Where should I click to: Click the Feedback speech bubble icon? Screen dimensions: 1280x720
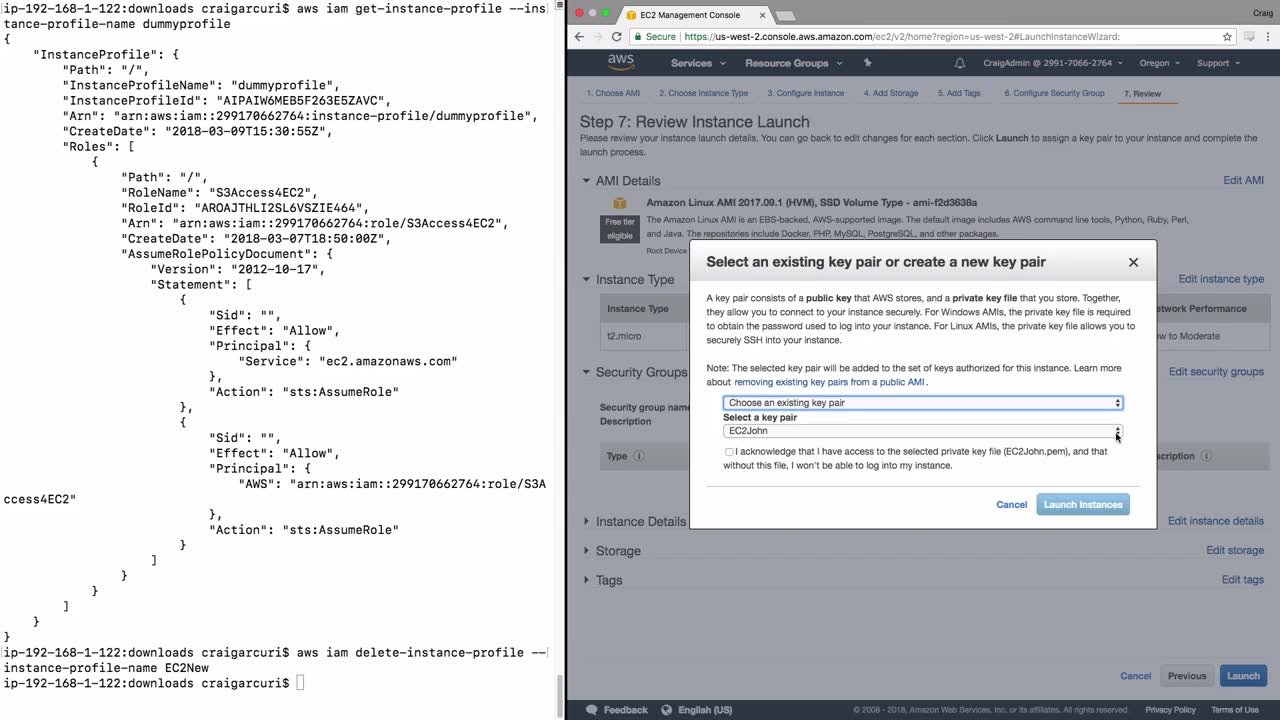coord(592,710)
